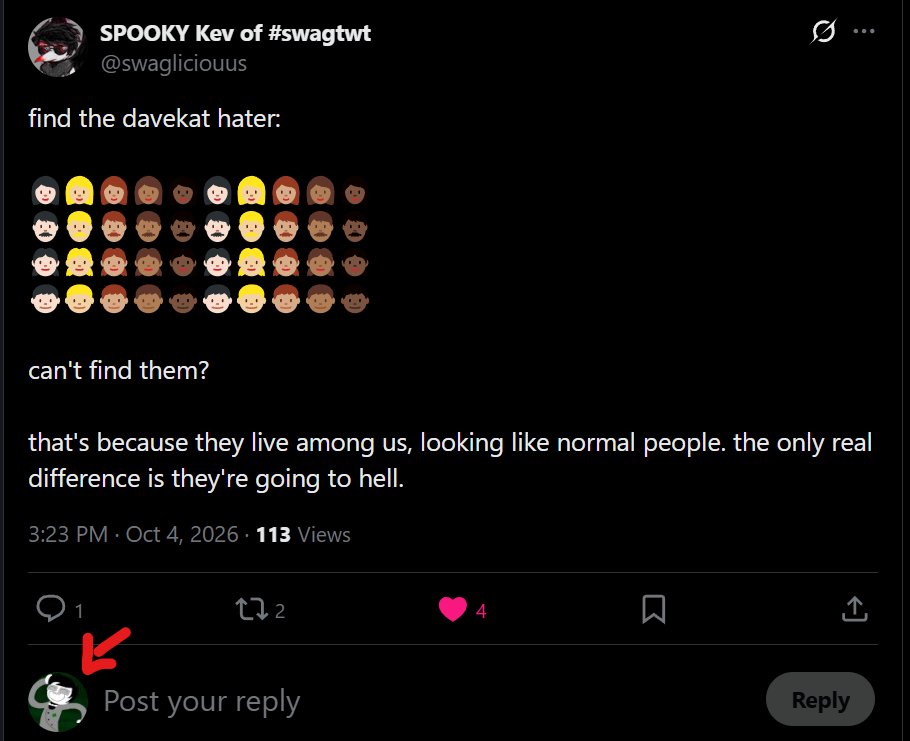Open the 3:23 PM Oct 4, 2026 timestamp
The height and width of the screenshot is (741, 910).
tap(133, 534)
